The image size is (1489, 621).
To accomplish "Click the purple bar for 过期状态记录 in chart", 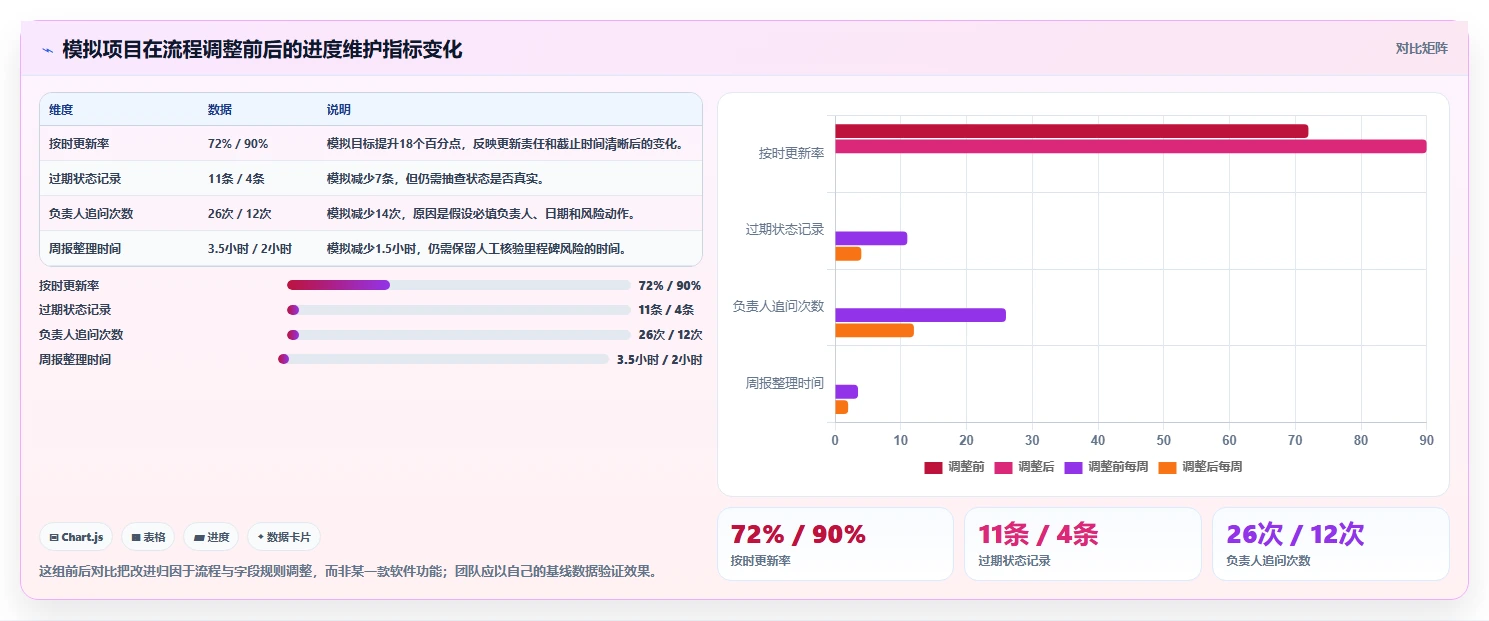I will click(x=871, y=238).
